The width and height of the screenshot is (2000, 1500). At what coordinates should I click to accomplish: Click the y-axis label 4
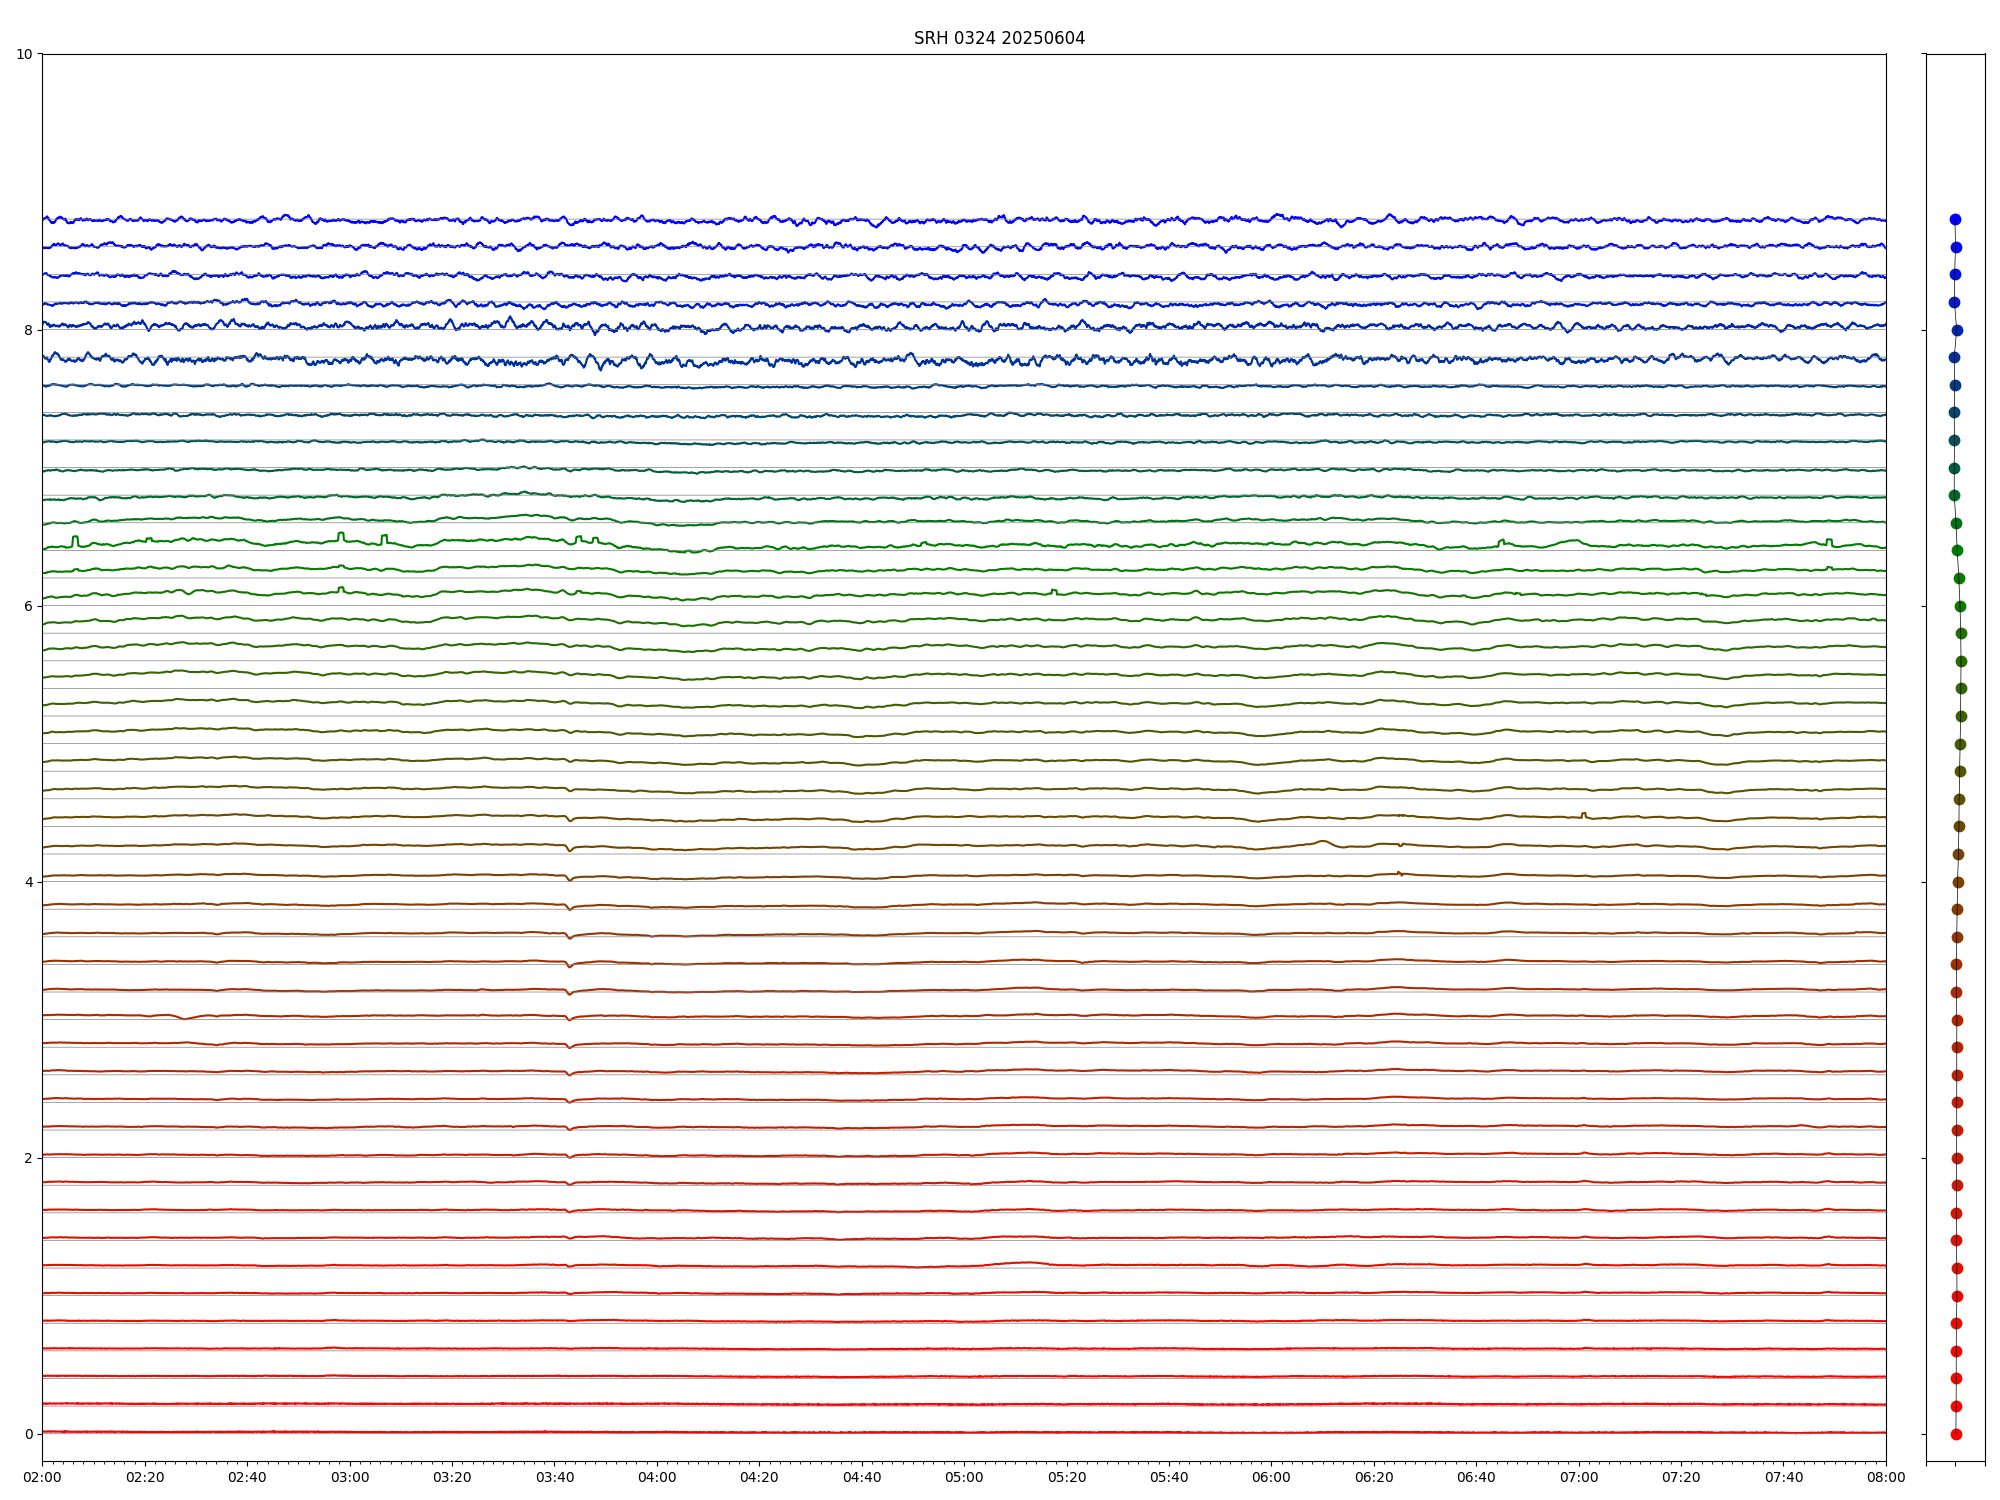[28, 882]
